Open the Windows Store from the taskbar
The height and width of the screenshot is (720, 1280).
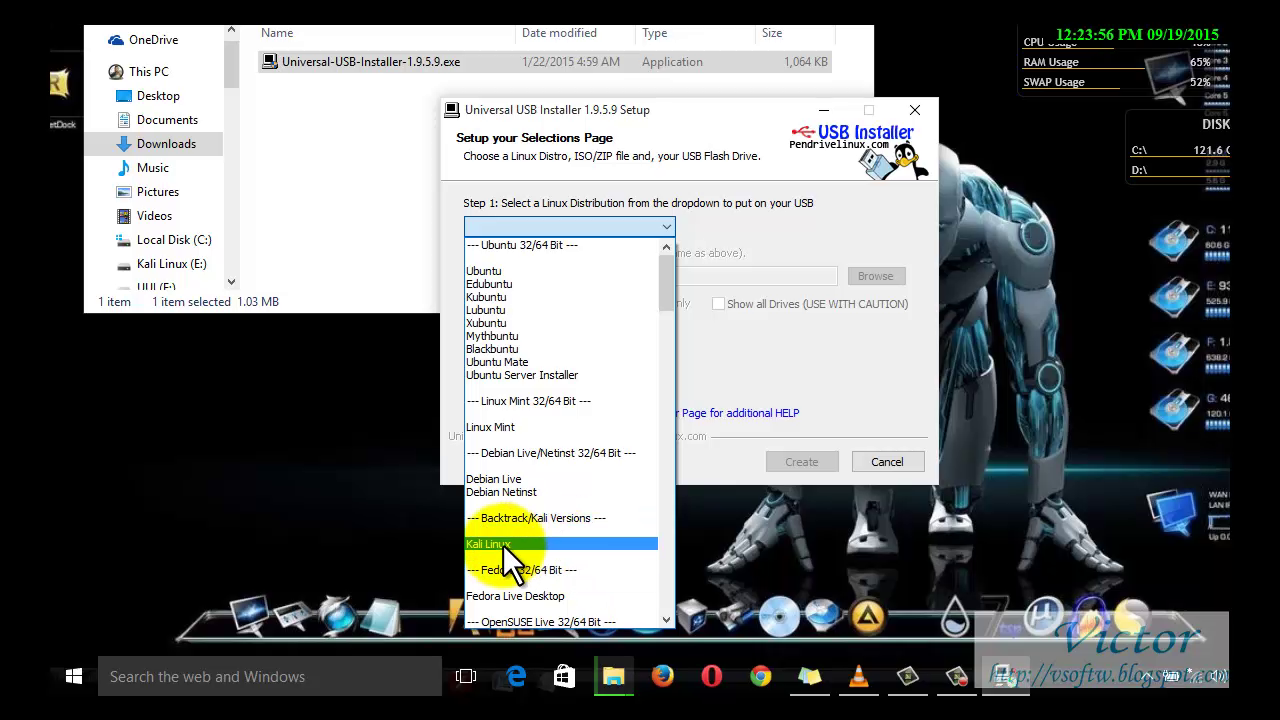pos(564,677)
